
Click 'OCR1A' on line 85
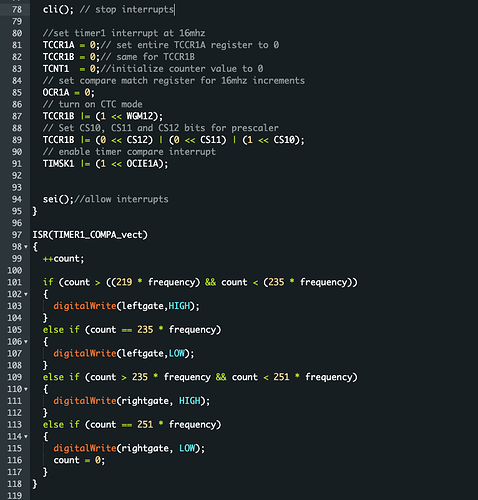56,92
